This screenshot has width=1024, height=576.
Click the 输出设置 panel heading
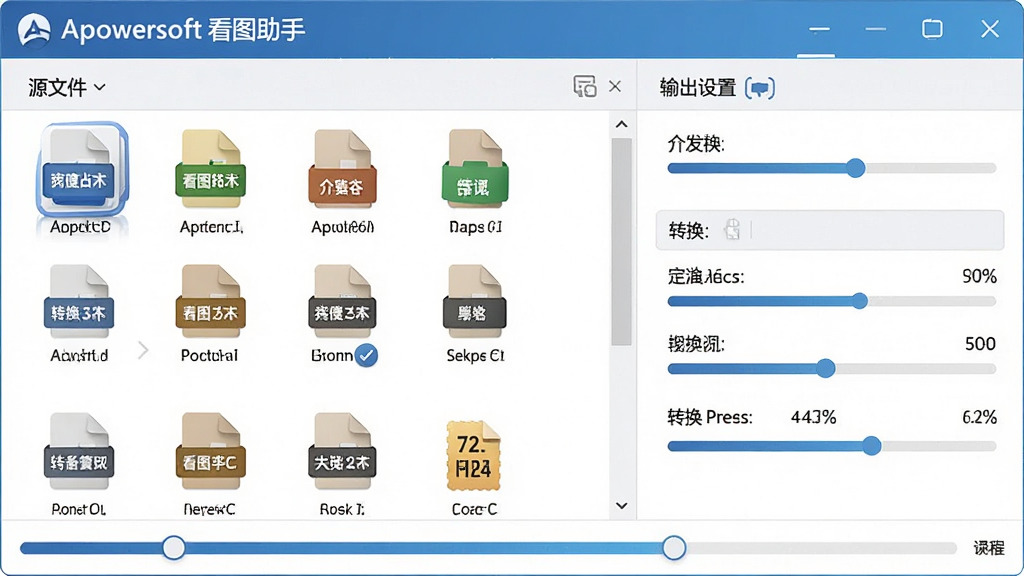[697, 88]
